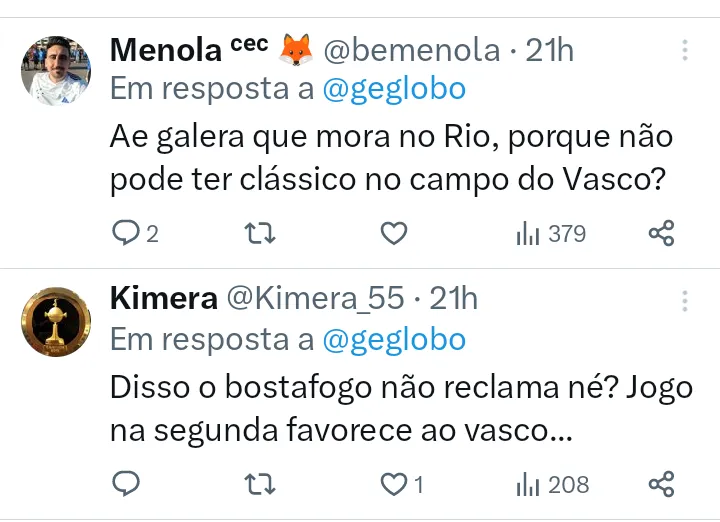Like Menola's tweet

point(394,234)
